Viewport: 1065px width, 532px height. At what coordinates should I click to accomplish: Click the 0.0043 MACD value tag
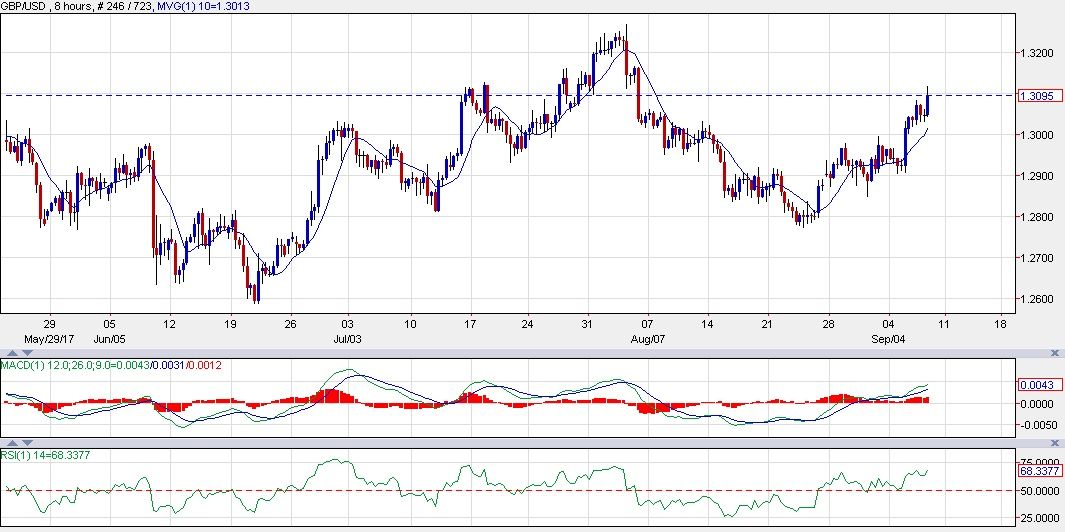click(1033, 385)
